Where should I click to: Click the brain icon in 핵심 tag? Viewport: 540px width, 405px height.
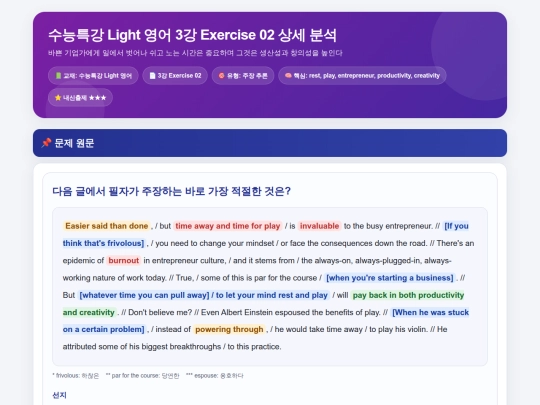point(288,75)
